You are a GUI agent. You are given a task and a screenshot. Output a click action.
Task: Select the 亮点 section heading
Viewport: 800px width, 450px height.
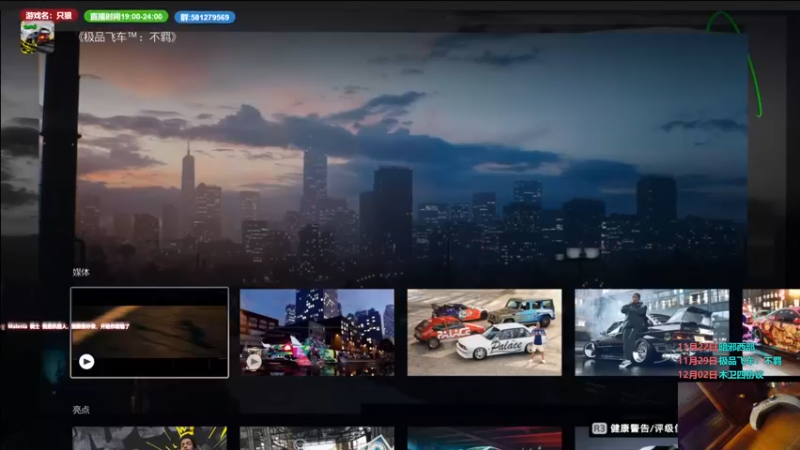(x=81, y=410)
